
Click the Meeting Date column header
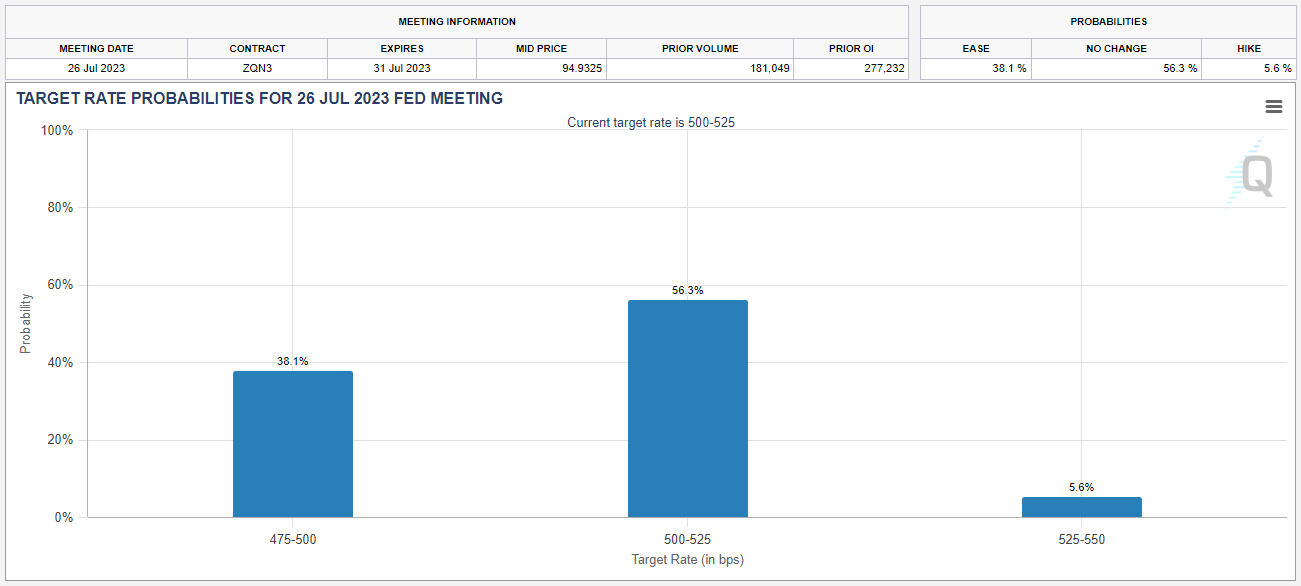[96, 48]
